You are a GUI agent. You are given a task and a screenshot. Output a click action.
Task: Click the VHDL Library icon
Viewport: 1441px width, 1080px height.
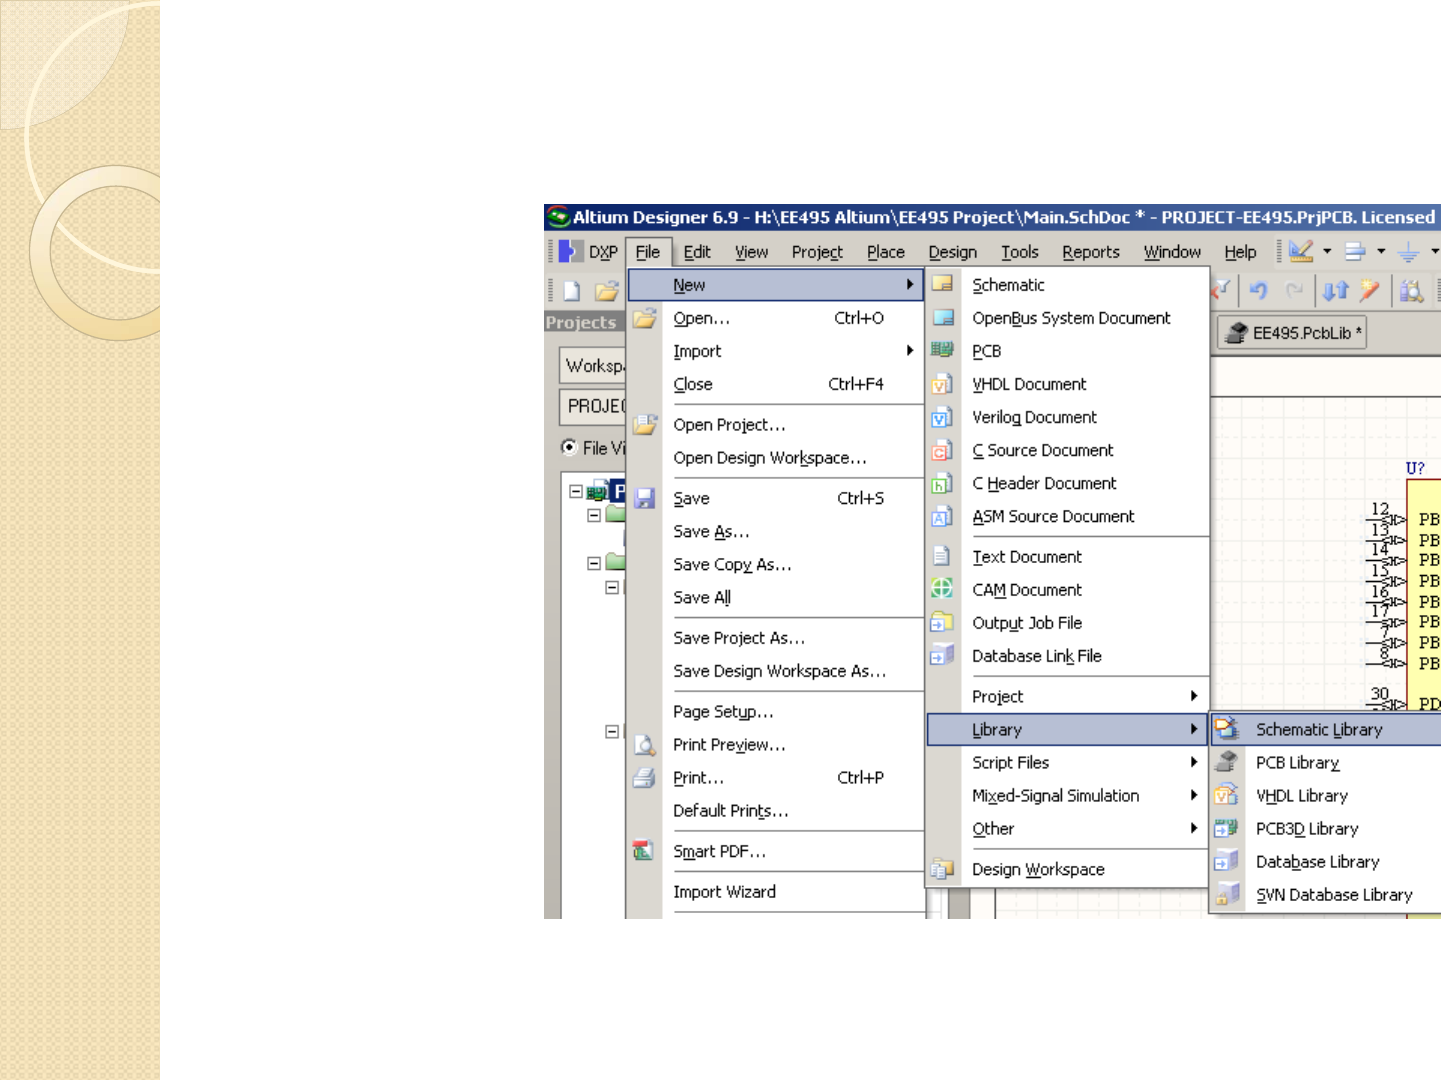1226,795
